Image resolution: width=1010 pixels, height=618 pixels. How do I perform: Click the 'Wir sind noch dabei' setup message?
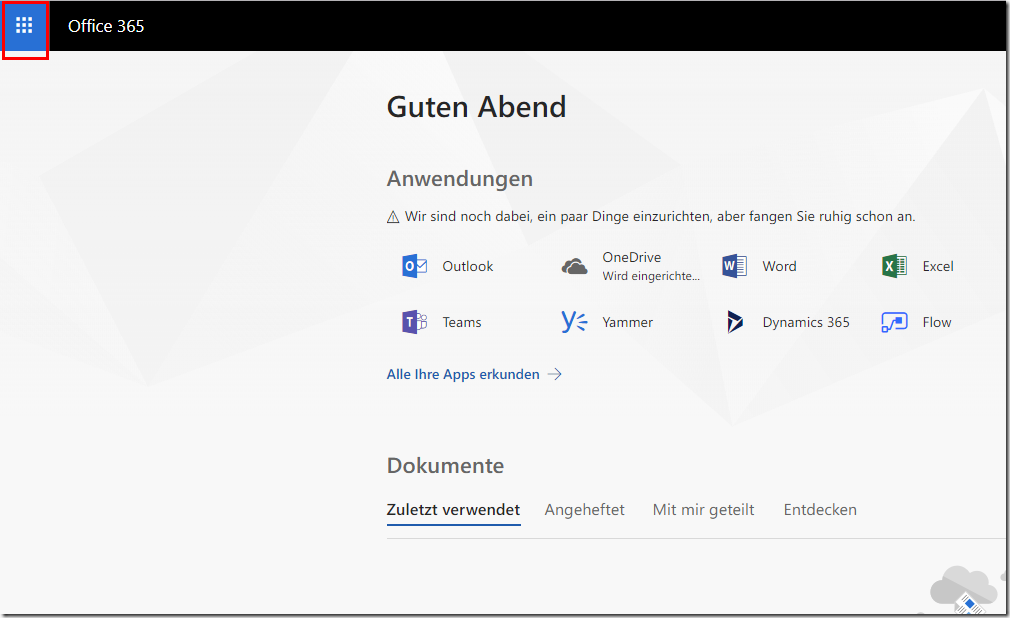[660, 217]
